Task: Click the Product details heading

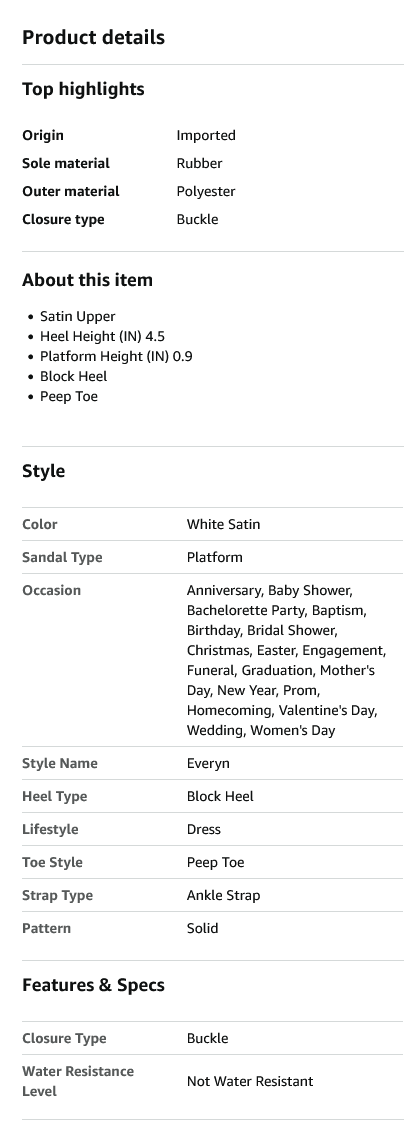Action: pos(93,37)
